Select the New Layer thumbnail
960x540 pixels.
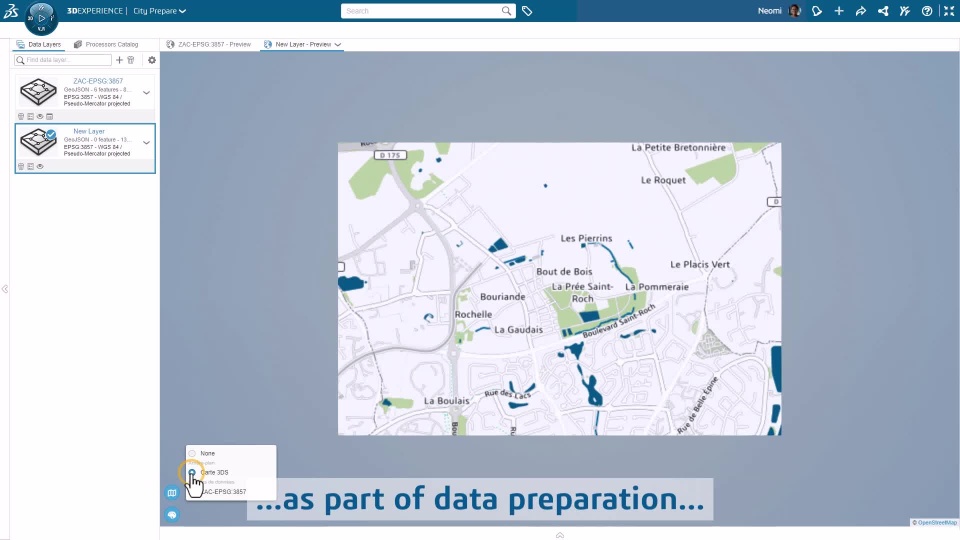pos(39,142)
